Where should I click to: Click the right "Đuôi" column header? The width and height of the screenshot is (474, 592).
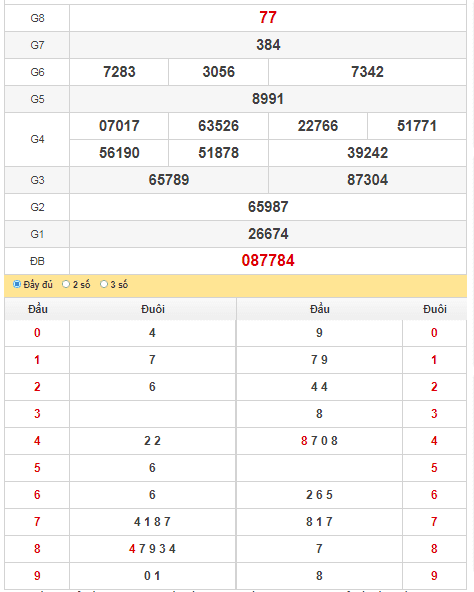tap(435, 309)
